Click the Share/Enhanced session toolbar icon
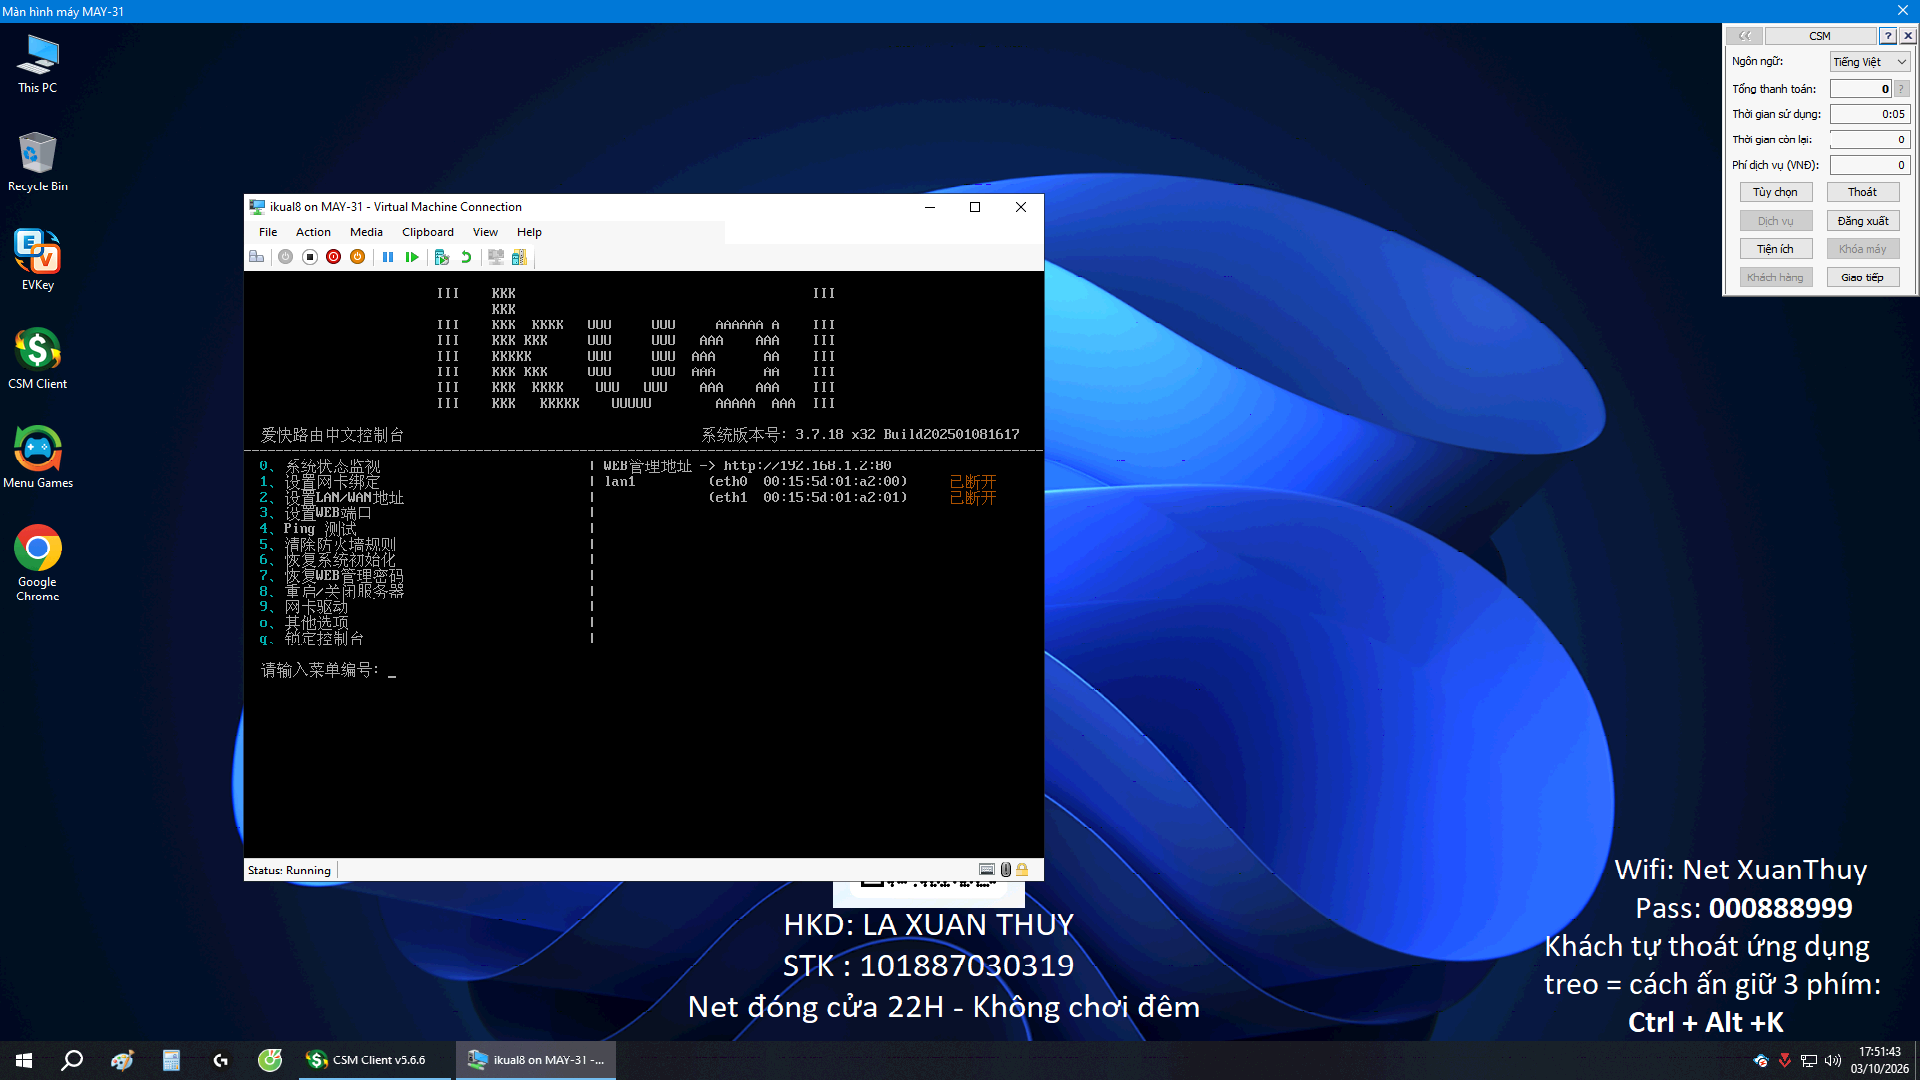 click(x=519, y=257)
